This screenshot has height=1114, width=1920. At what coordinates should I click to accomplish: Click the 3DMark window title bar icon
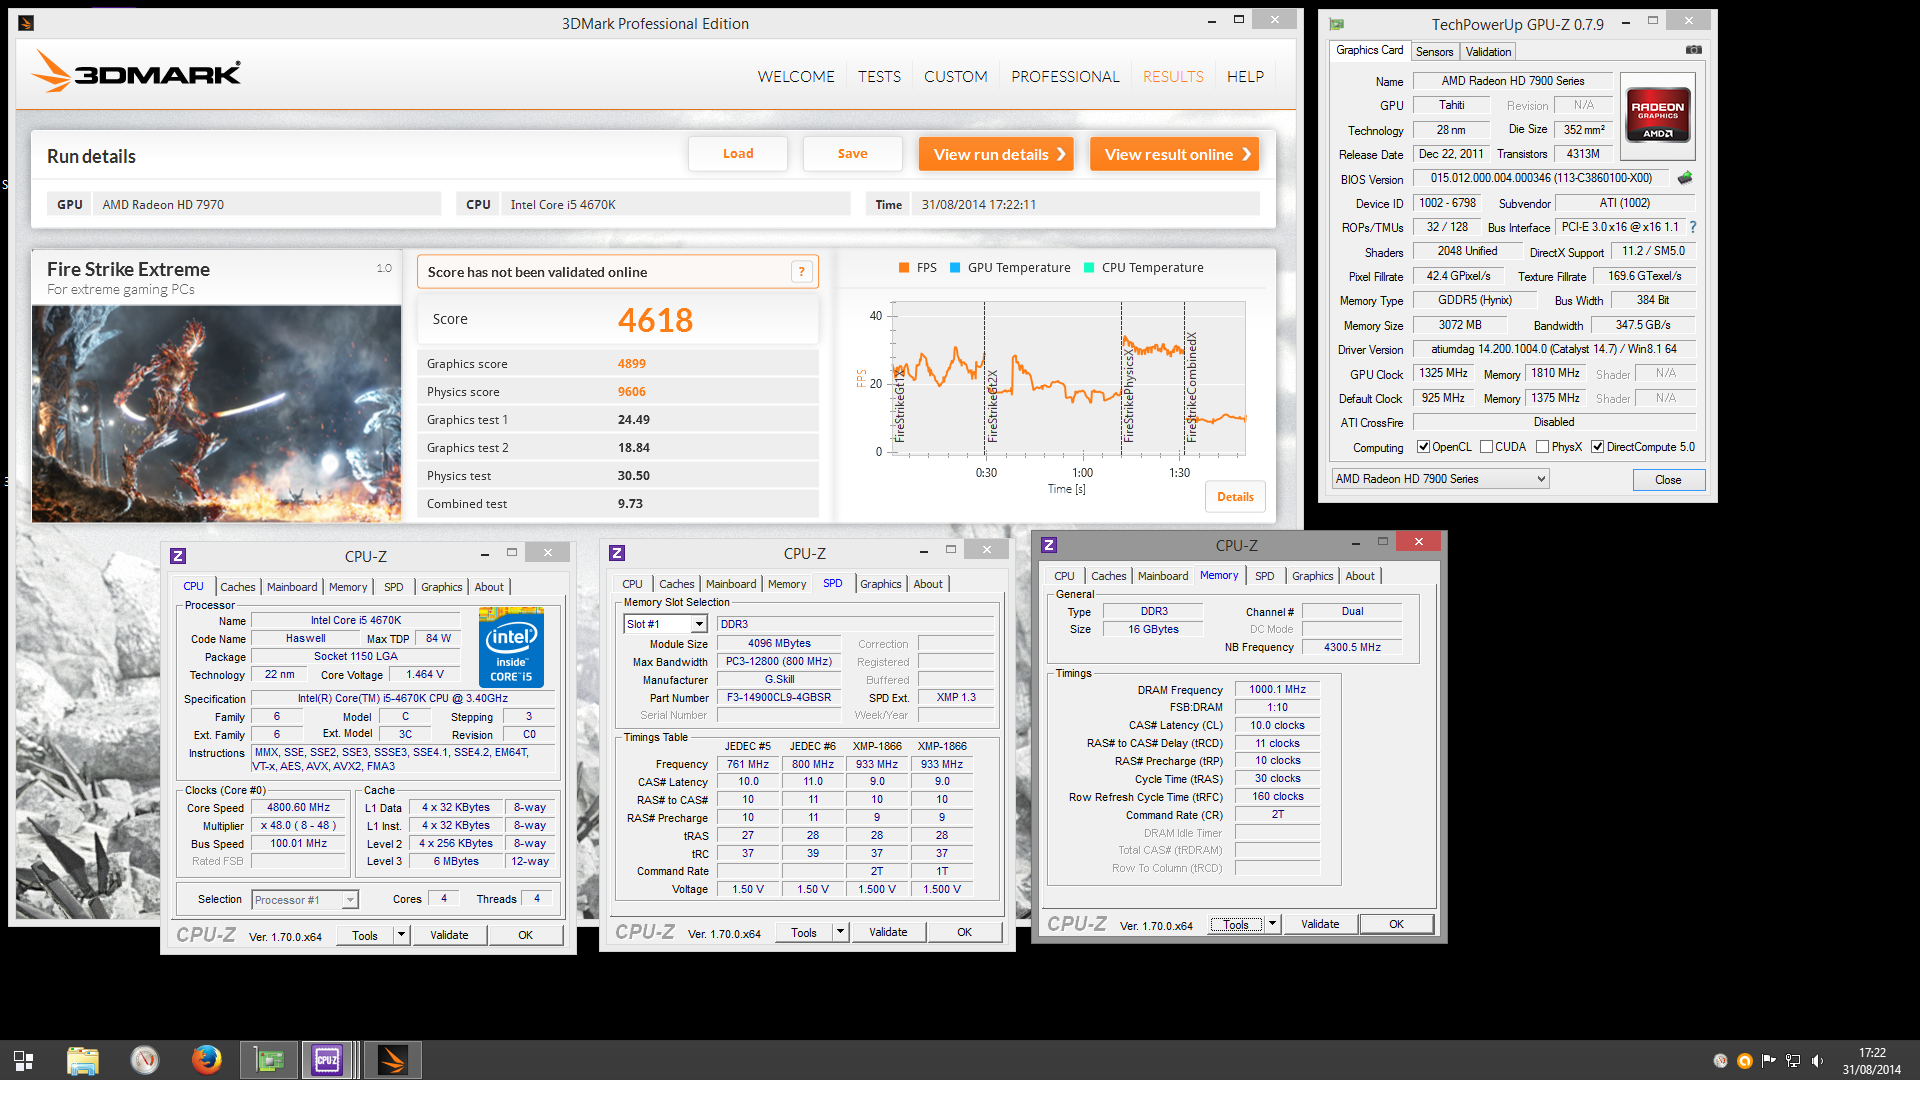[26, 23]
